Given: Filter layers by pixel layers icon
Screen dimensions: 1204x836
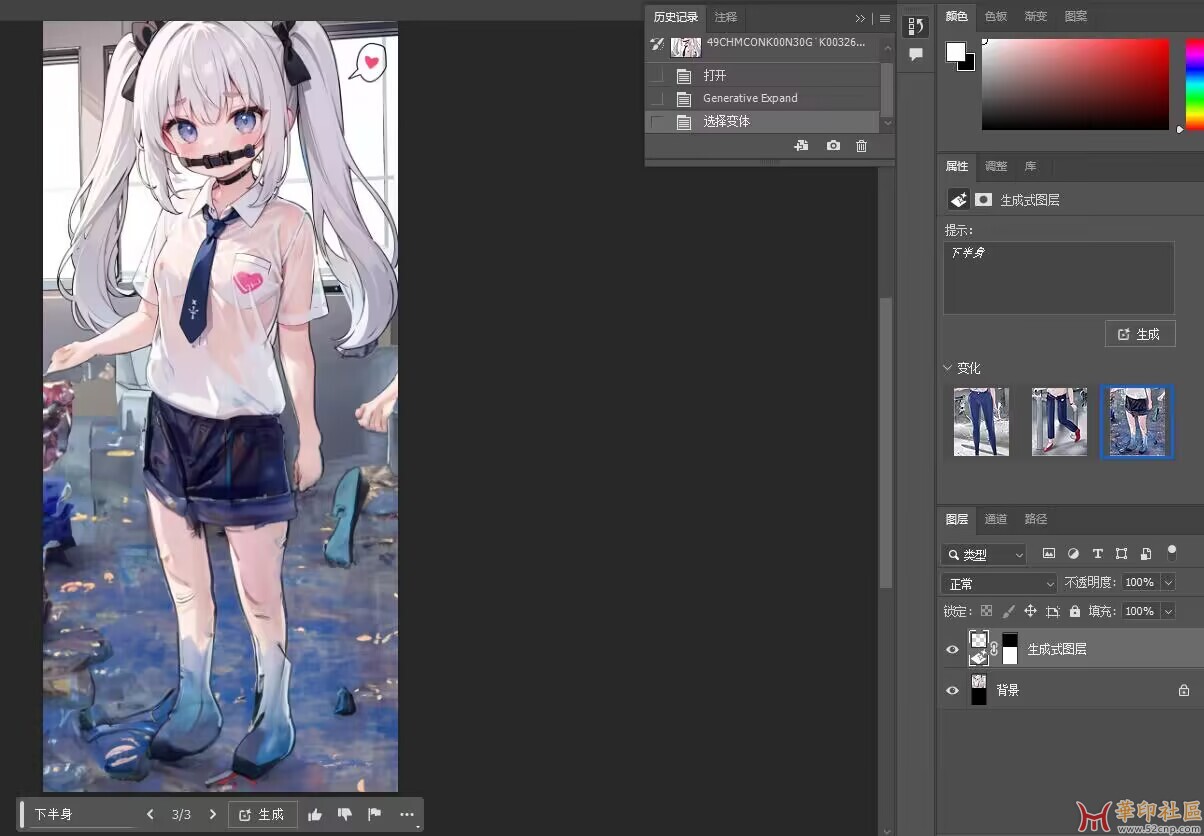Looking at the screenshot, I should (x=1049, y=553).
